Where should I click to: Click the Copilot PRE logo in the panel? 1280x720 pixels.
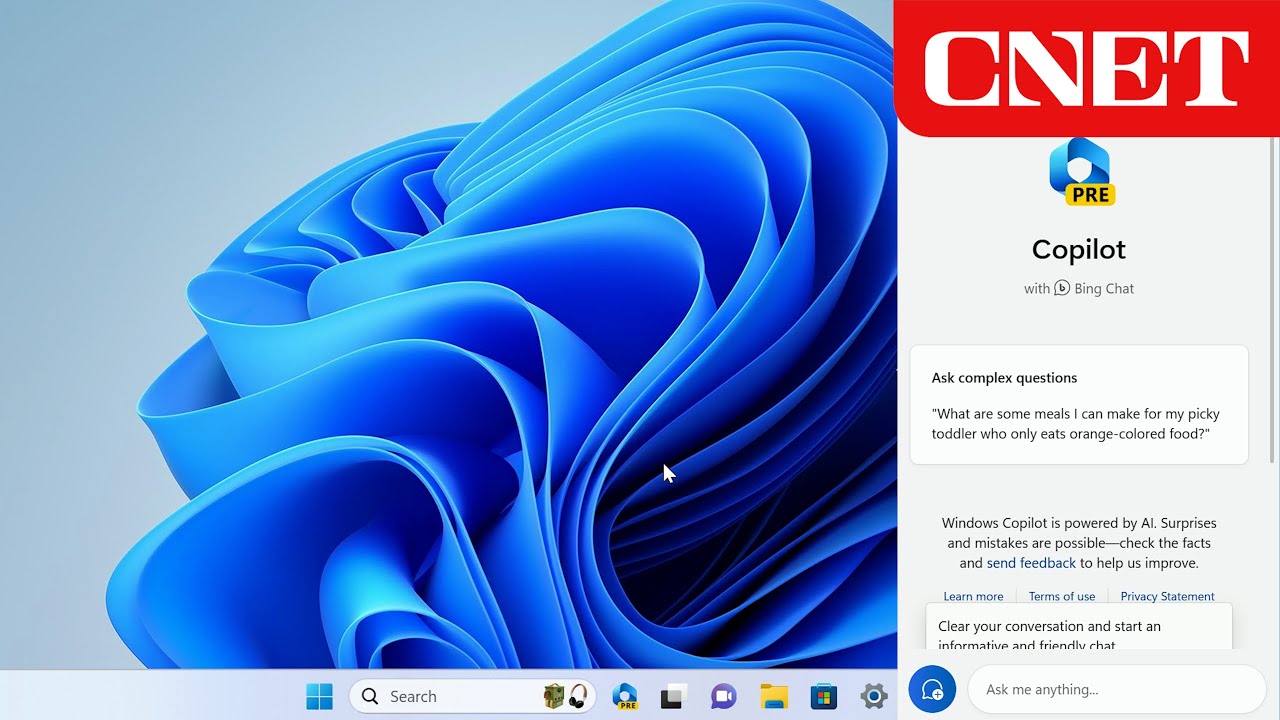click(x=1081, y=173)
